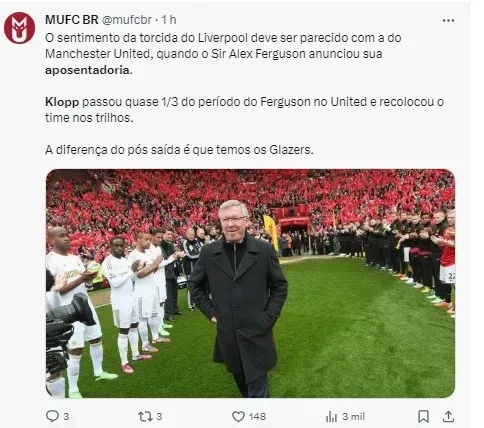
Task: Open the @mufcbr handle link
Action: click(x=127, y=20)
